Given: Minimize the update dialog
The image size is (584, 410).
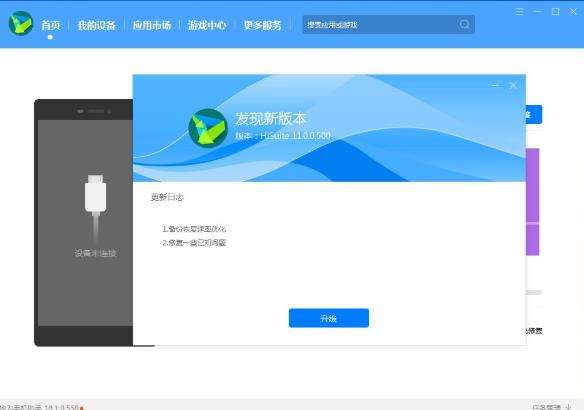Looking at the screenshot, I should 495,85.
